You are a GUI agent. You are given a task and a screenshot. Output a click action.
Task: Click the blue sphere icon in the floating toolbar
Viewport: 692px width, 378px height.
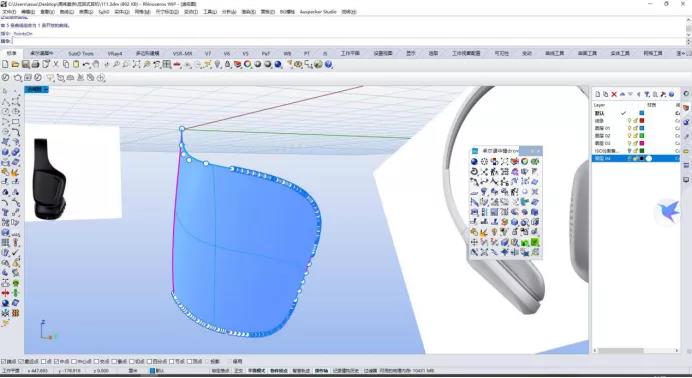[474, 161]
